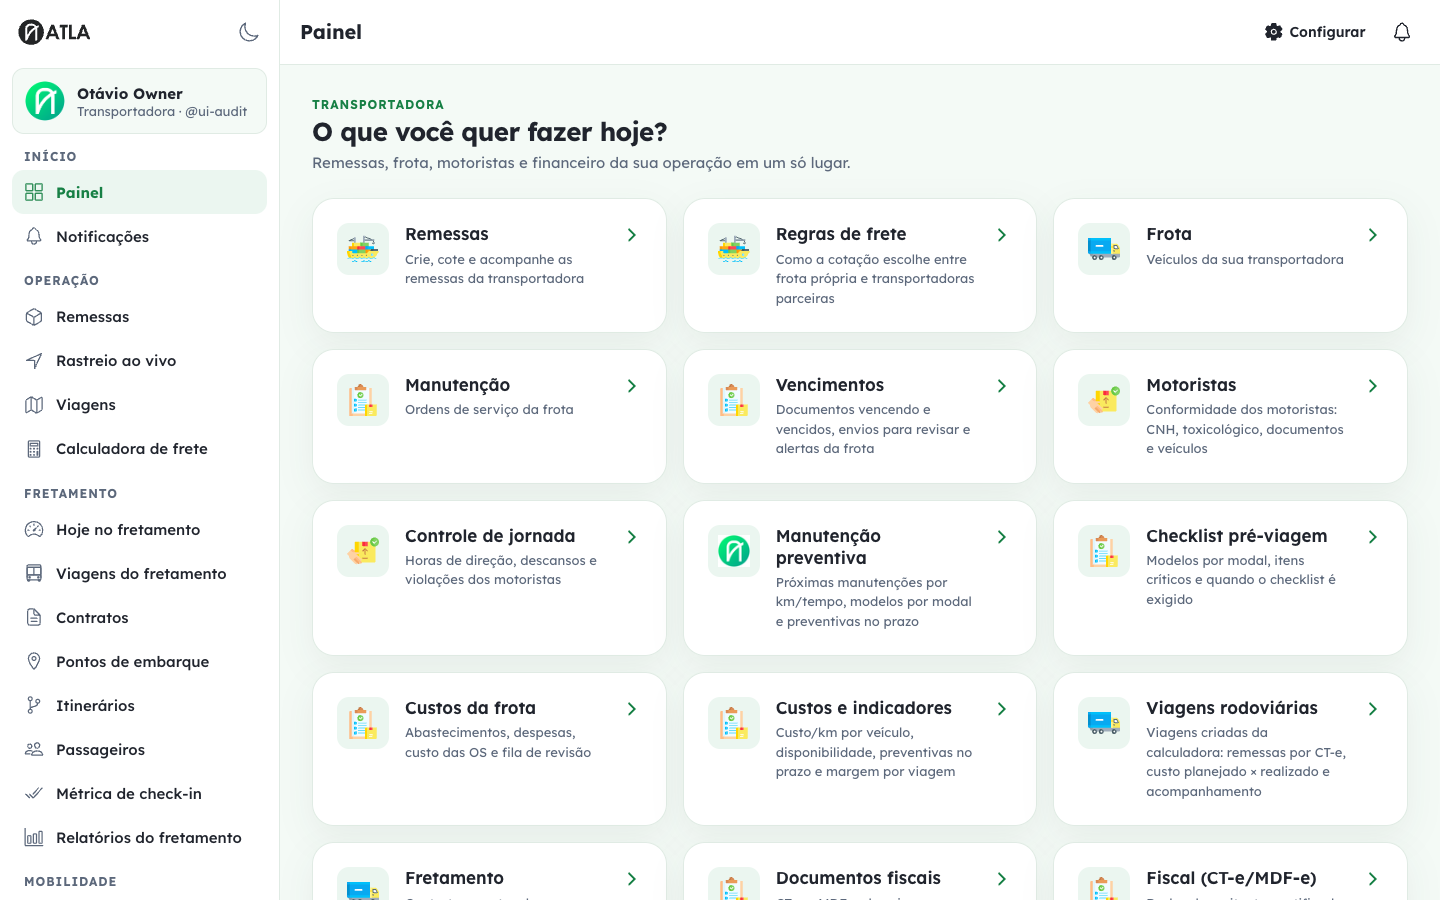Toggle dark mode with the moon icon
Image resolution: width=1440 pixels, height=900 pixels.
point(249,32)
